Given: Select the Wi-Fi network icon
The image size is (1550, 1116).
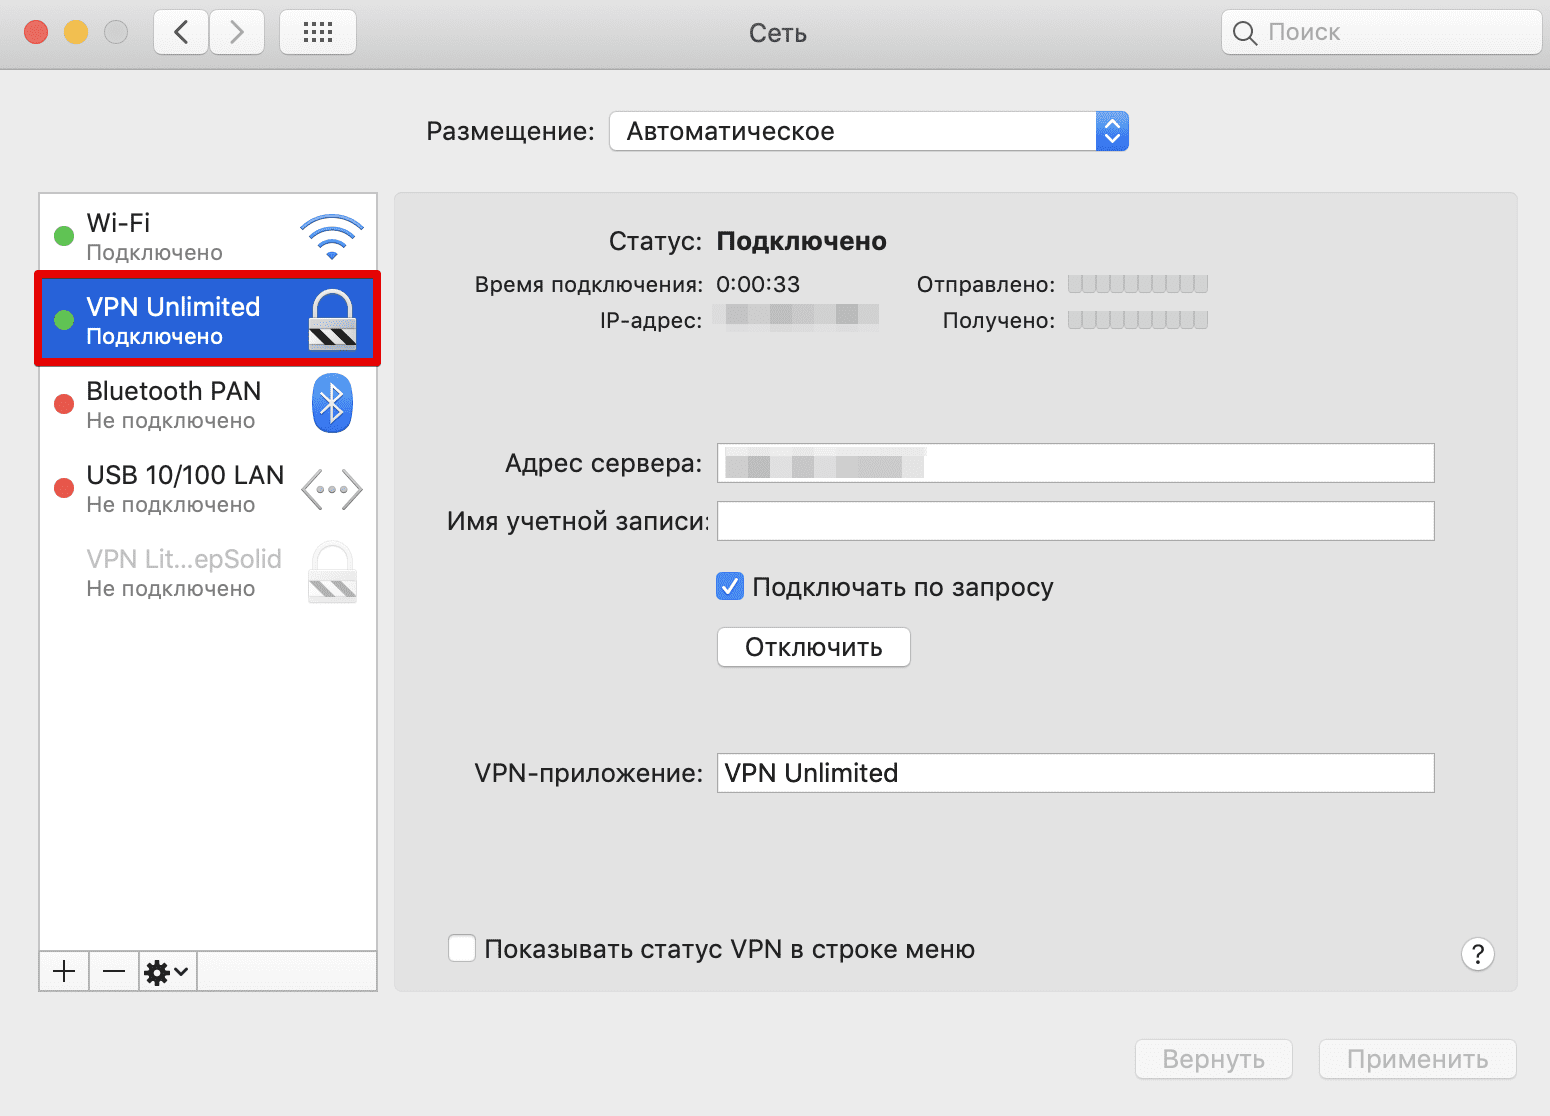Looking at the screenshot, I should (331, 234).
